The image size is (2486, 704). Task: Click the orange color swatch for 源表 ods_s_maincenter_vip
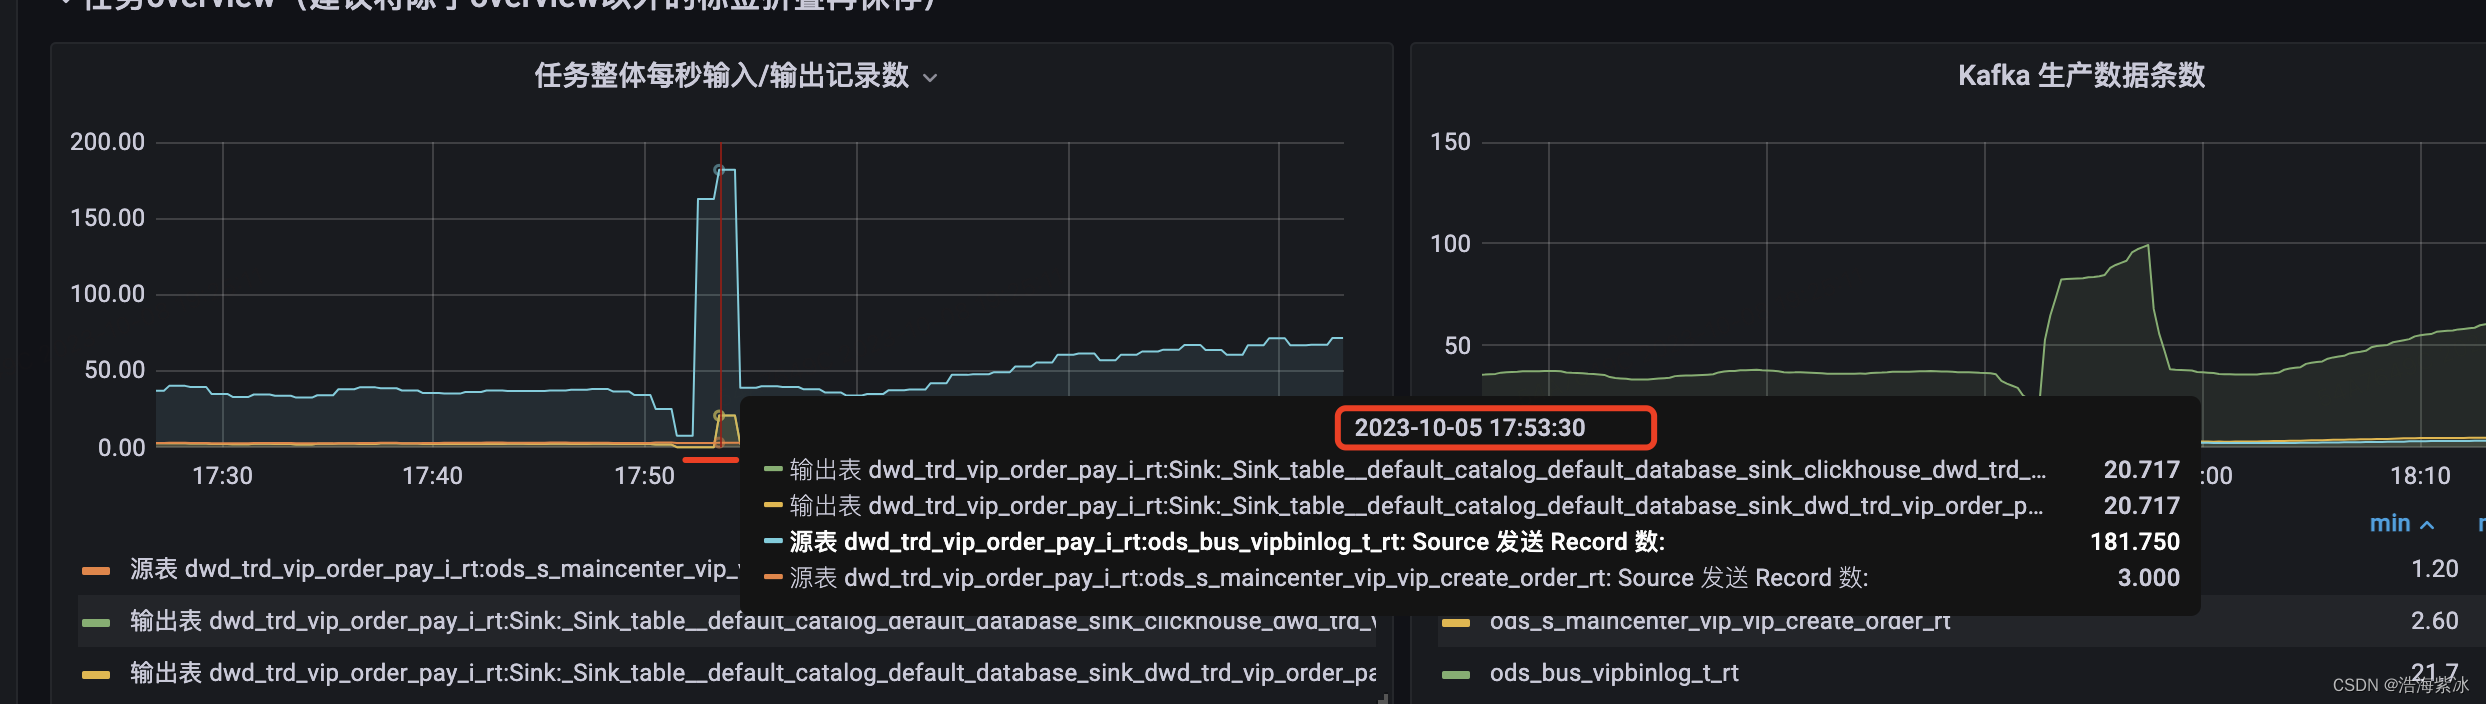tap(96, 571)
